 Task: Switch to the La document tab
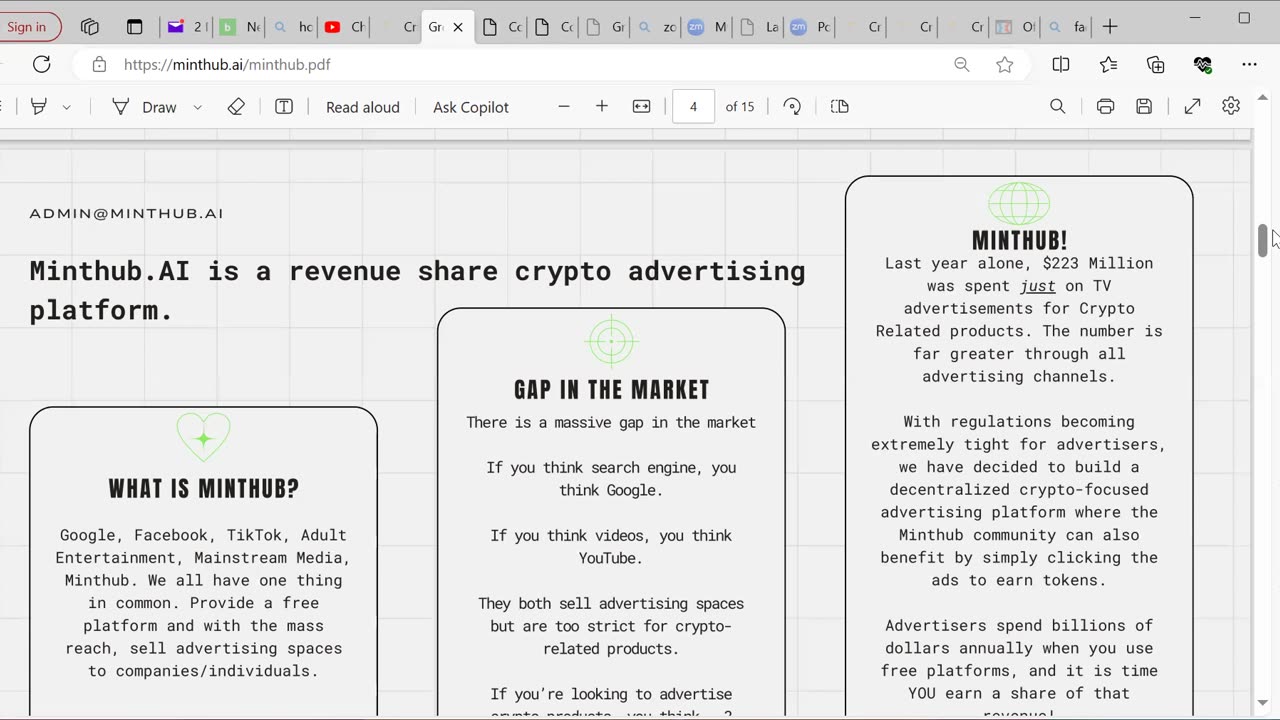click(759, 27)
